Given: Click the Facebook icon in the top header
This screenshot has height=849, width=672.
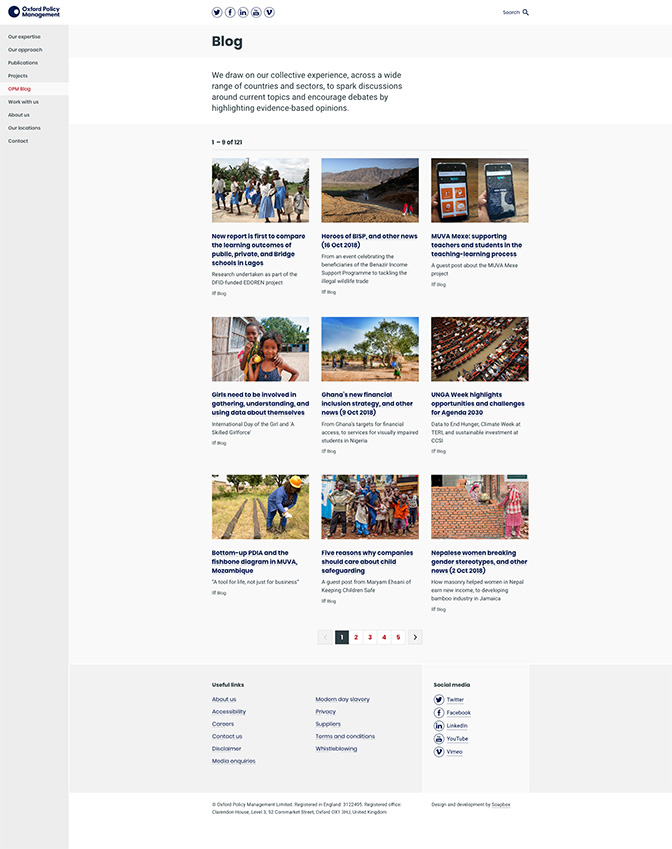Looking at the screenshot, I should coord(230,12).
